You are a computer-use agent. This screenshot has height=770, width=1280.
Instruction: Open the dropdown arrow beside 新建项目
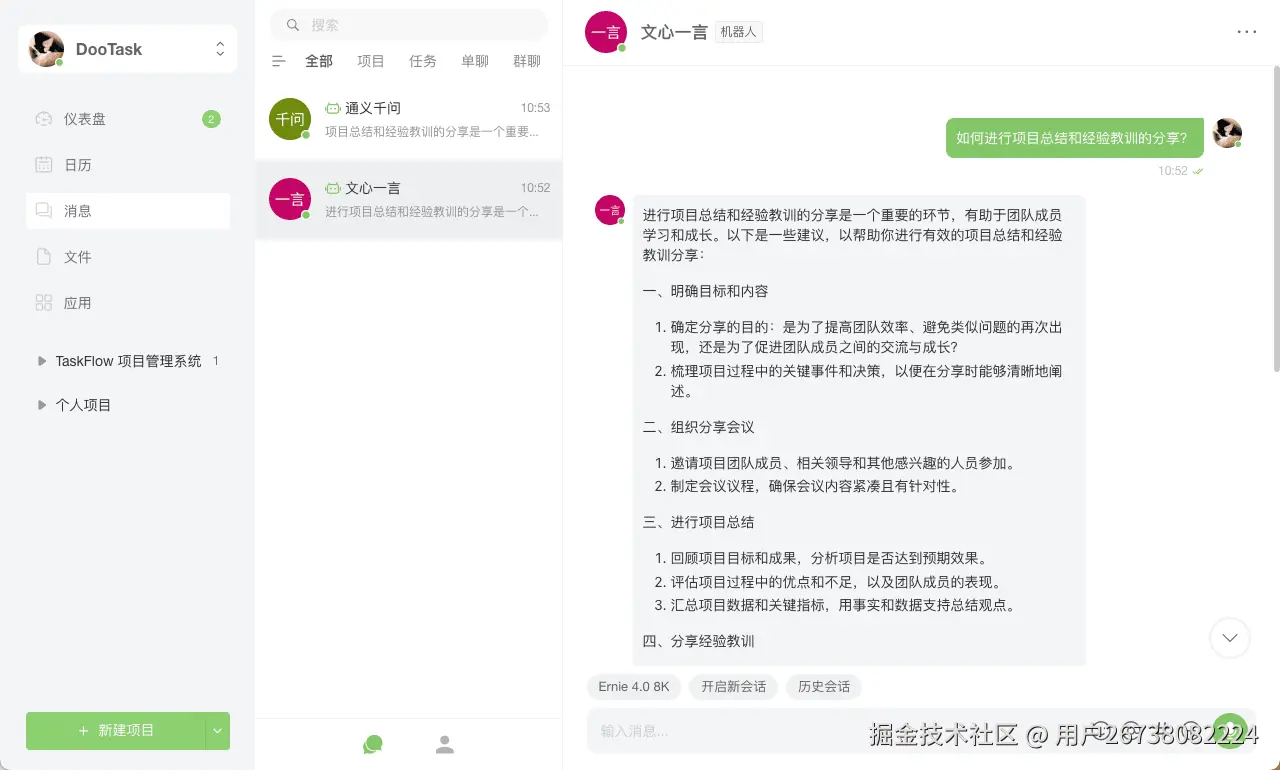point(218,731)
